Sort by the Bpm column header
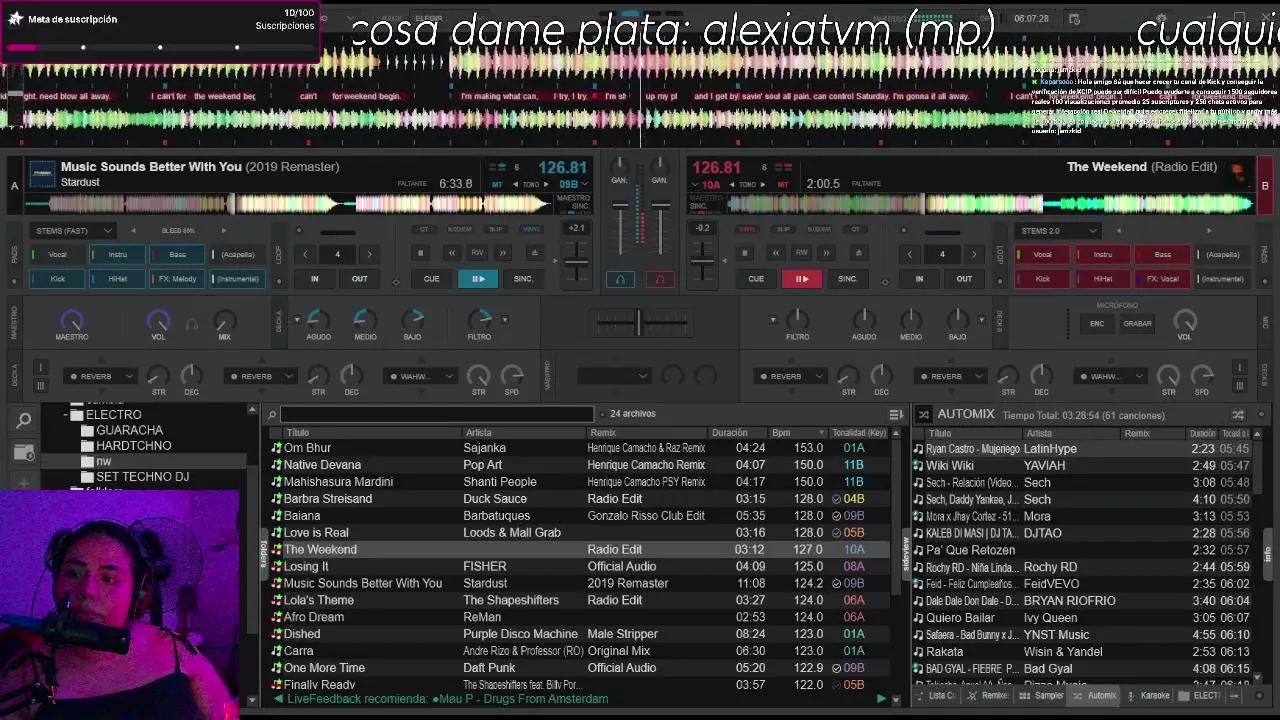Image resolution: width=1280 pixels, height=720 pixels. pyautogui.click(x=794, y=433)
